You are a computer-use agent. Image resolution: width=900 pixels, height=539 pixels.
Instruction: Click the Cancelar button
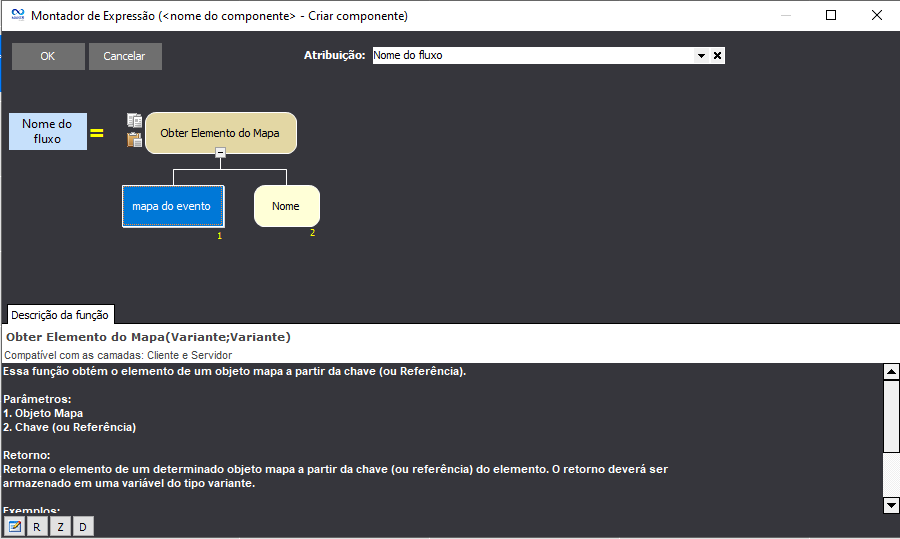tap(125, 56)
